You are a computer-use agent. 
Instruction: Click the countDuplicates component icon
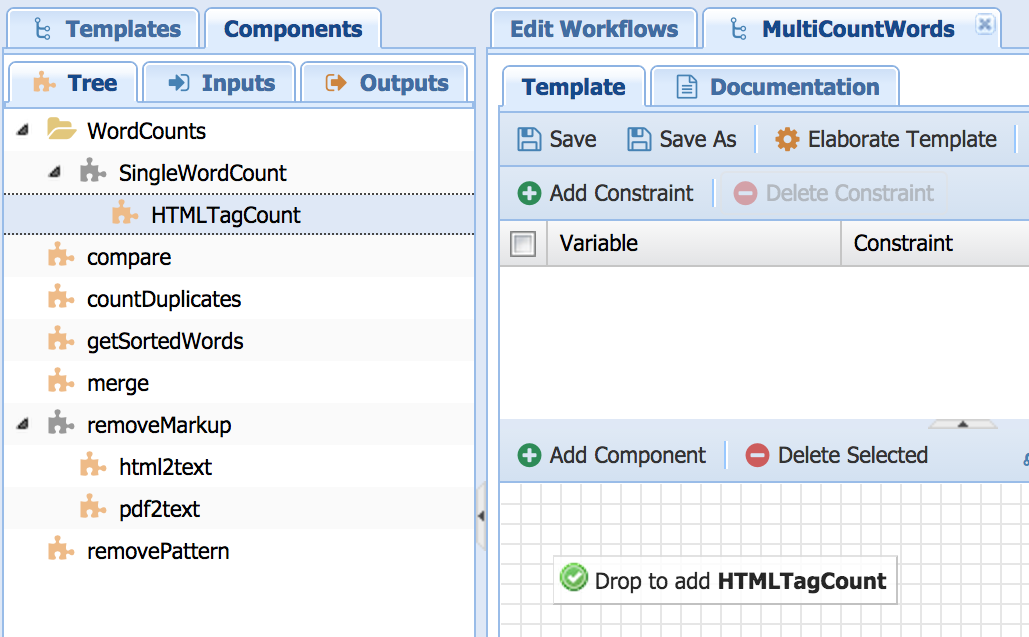coord(61,299)
